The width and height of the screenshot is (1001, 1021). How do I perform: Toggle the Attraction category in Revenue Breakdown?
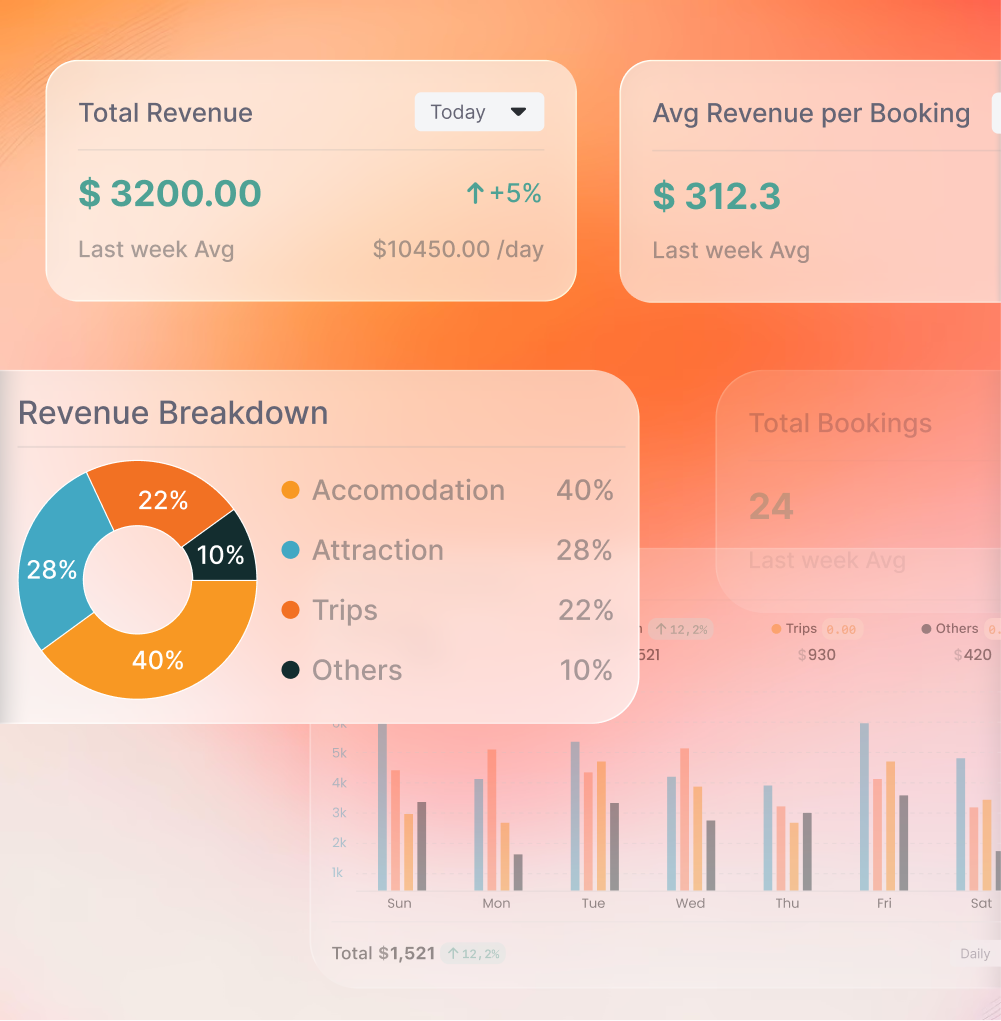coord(378,550)
